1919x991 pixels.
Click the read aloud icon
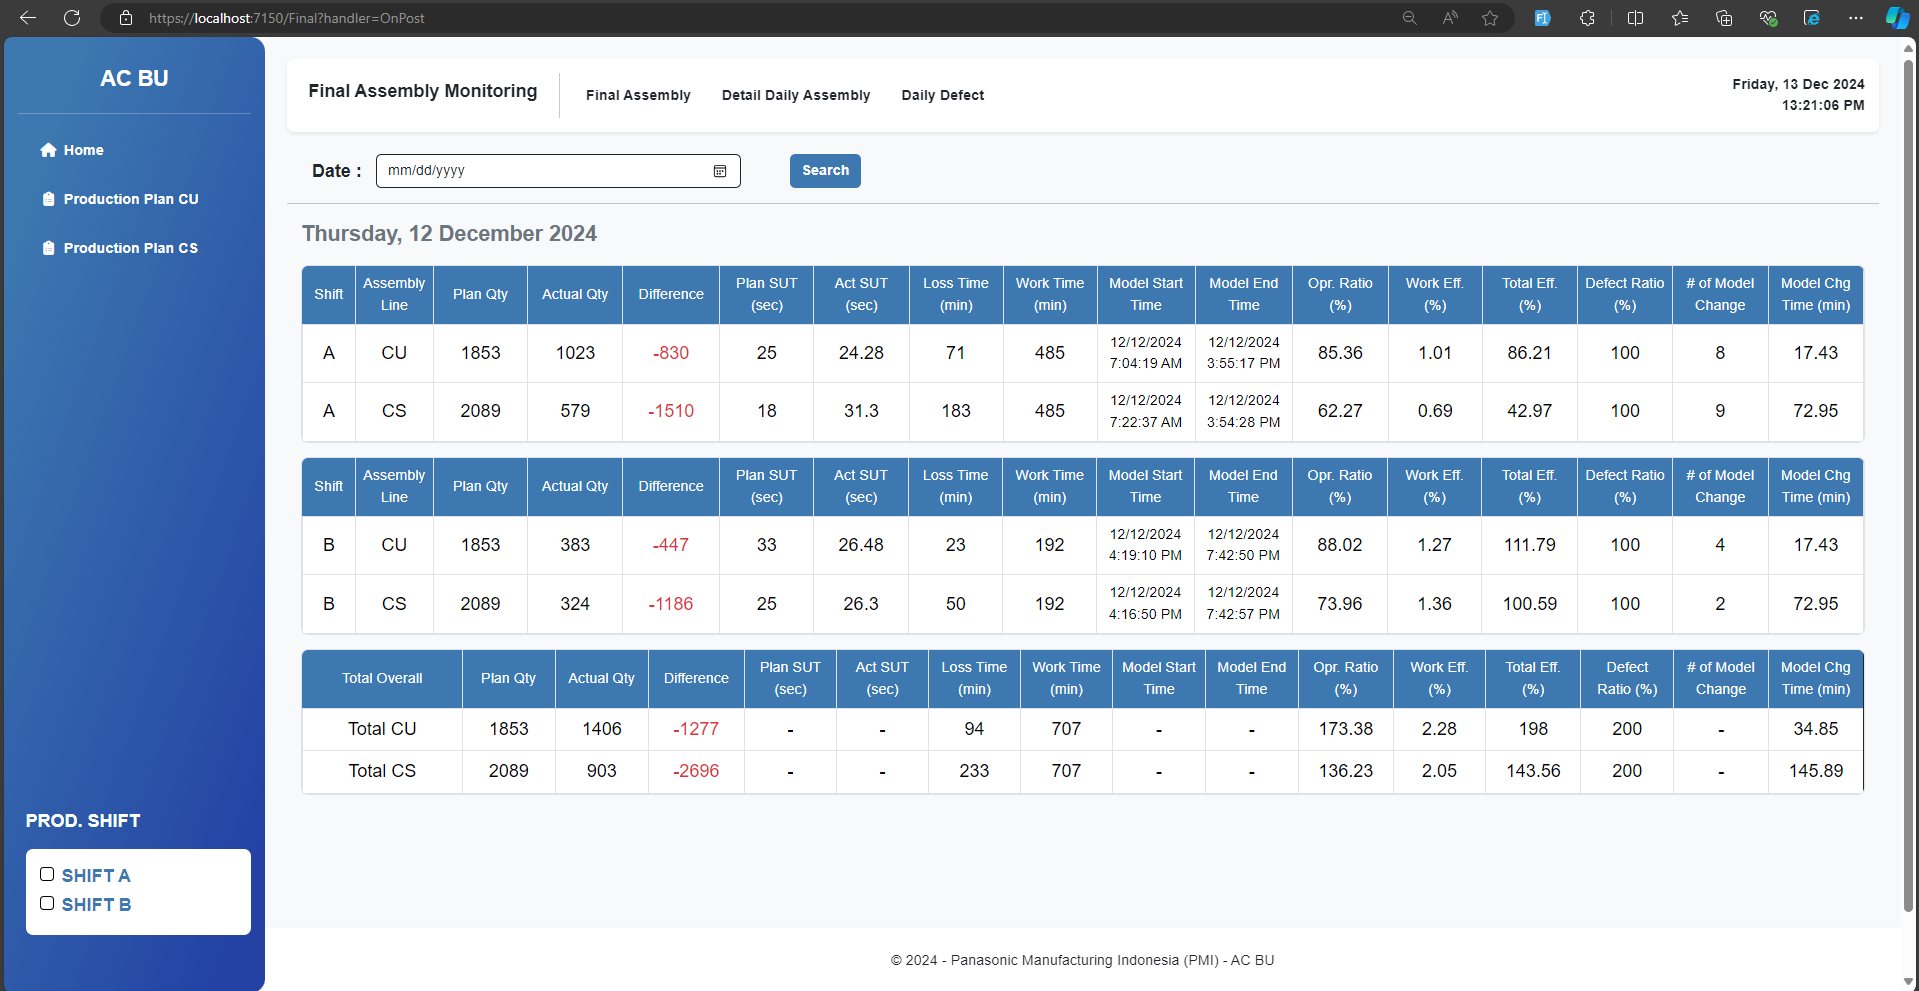tap(1450, 18)
